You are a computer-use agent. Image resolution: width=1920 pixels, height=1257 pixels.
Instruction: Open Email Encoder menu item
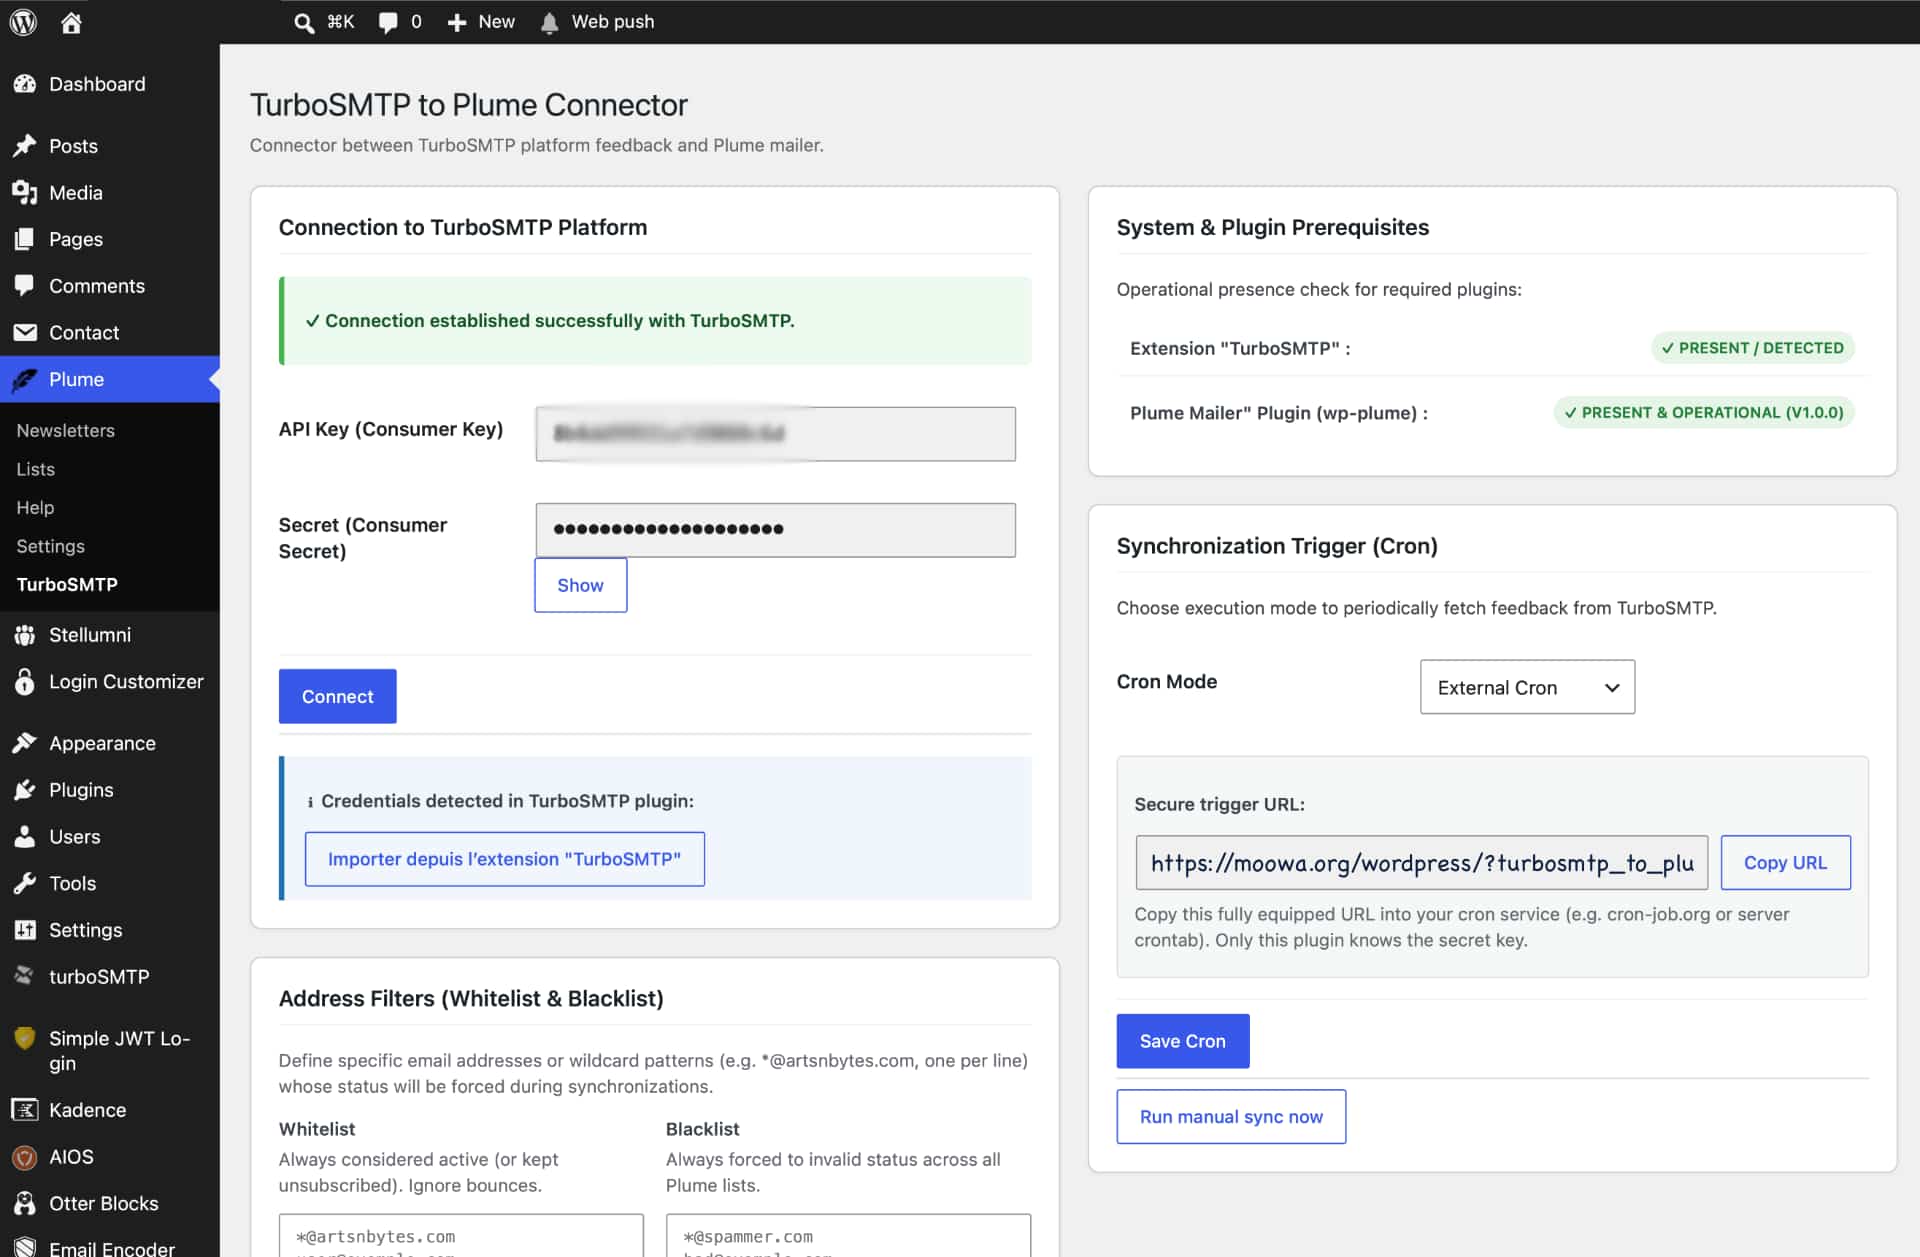click(110, 1247)
